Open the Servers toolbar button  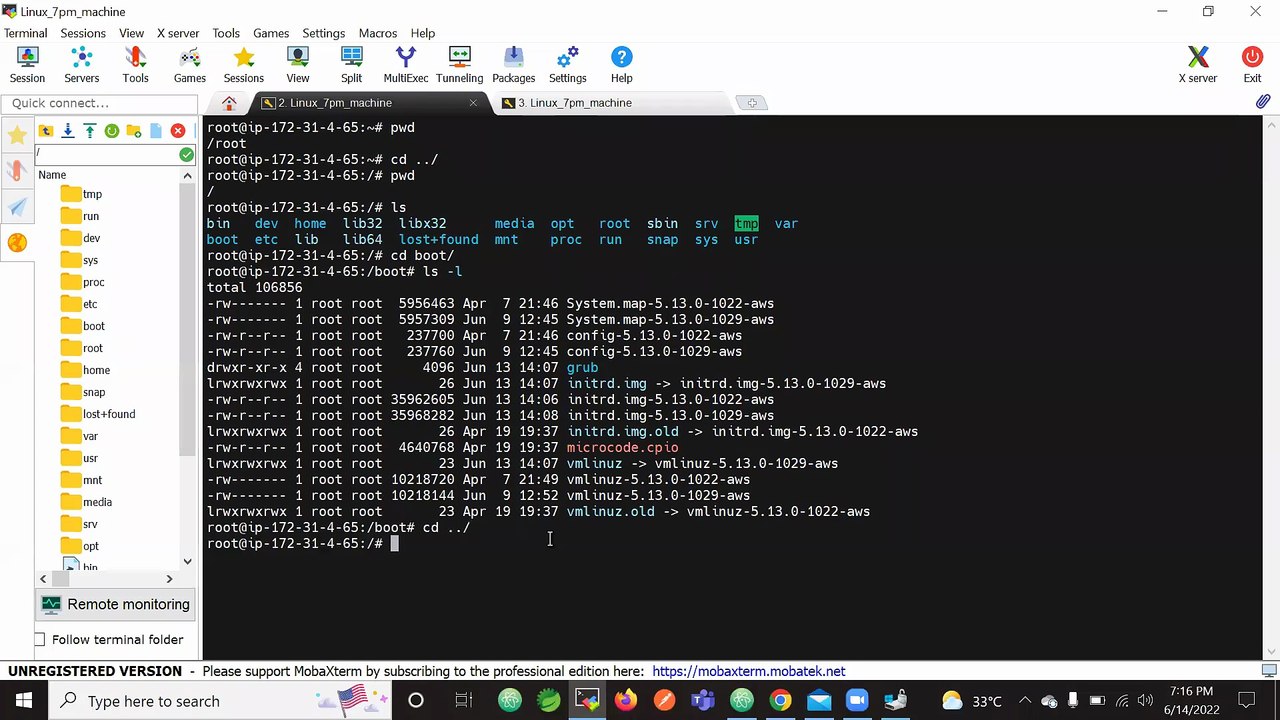click(82, 65)
